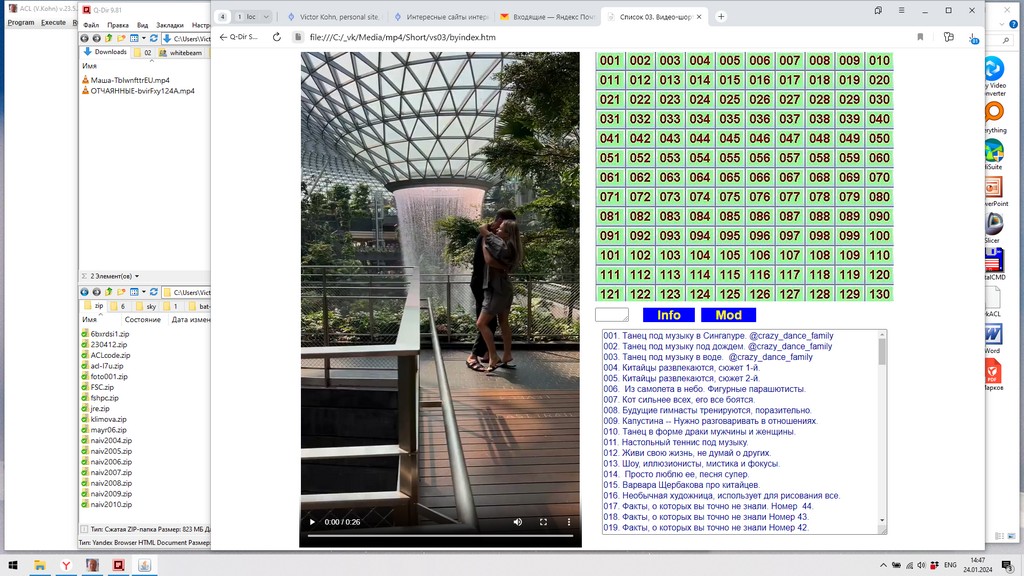This screenshot has height=576, width=1024.
Task: Reload the page in the browser
Action: tap(277, 37)
